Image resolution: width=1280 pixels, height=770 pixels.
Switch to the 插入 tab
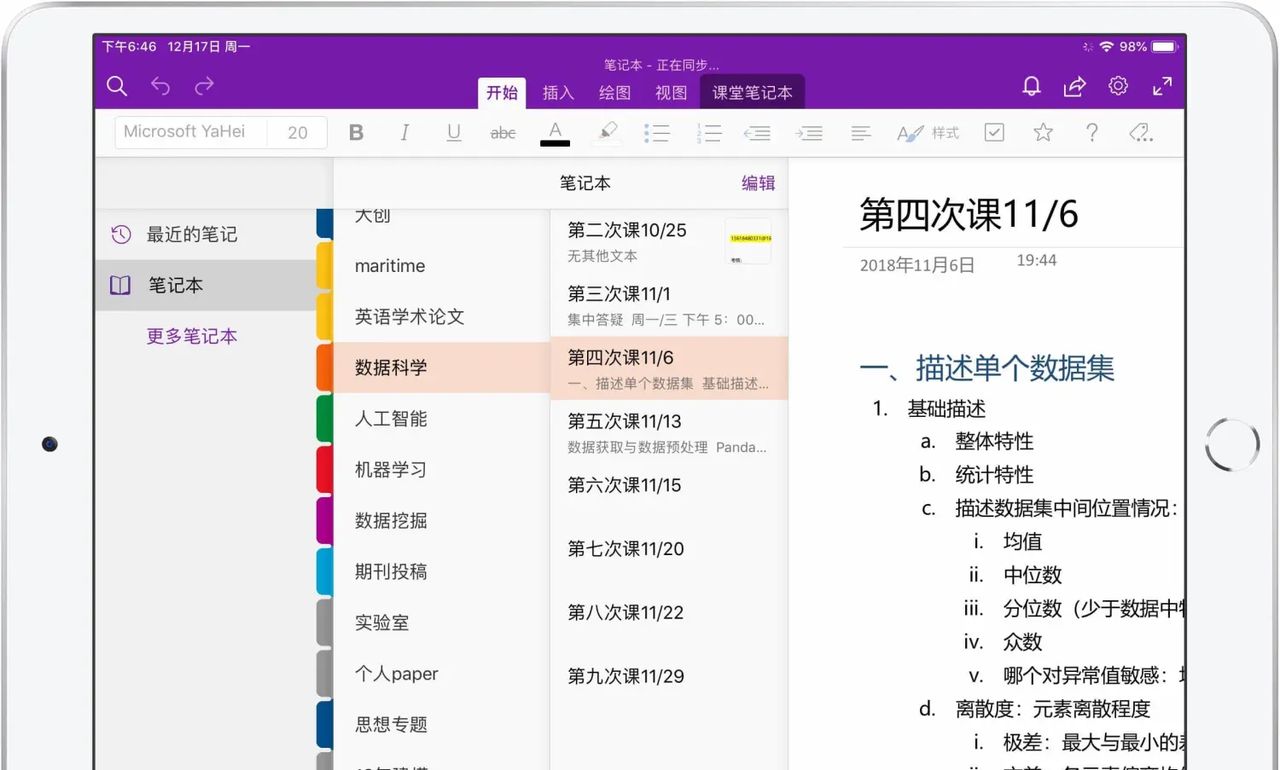coord(558,93)
